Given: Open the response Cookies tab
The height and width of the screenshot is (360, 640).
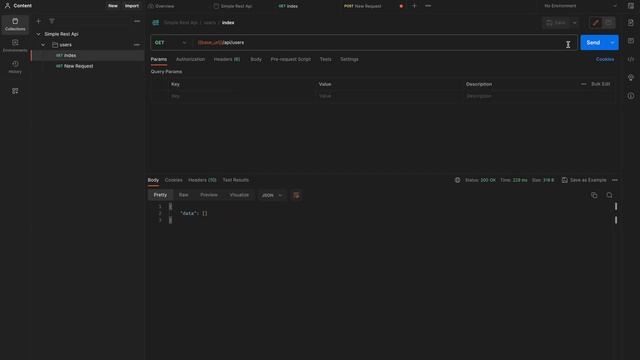Looking at the screenshot, I should [x=173, y=180].
